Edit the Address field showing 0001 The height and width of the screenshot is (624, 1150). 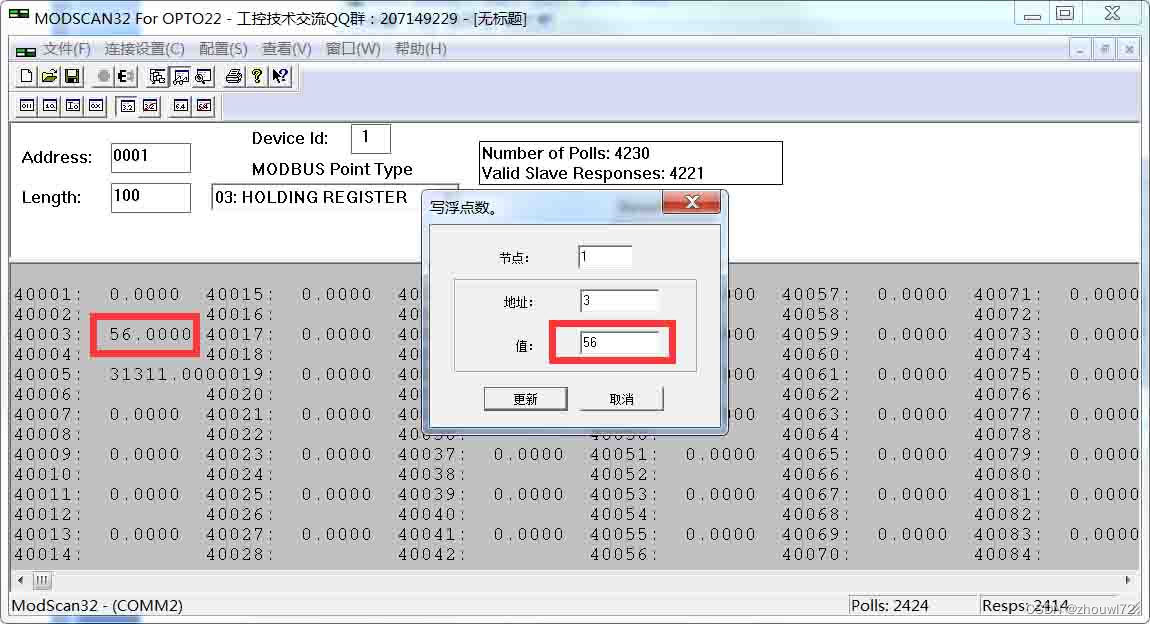pyautogui.click(x=150, y=157)
